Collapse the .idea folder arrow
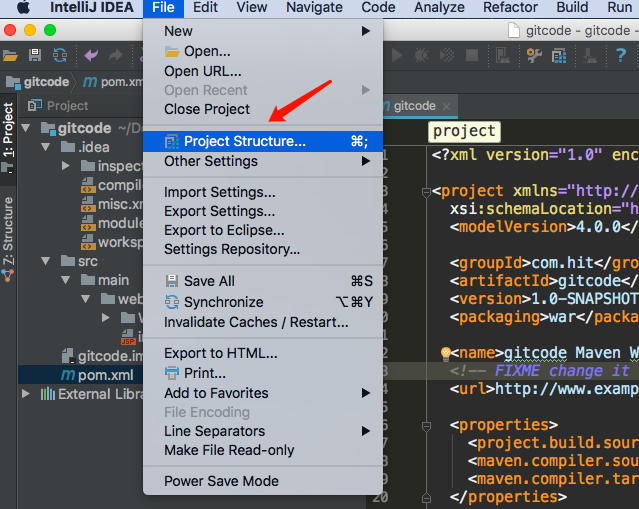The height and width of the screenshot is (509, 639). pyautogui.click(x=46, y=147)
